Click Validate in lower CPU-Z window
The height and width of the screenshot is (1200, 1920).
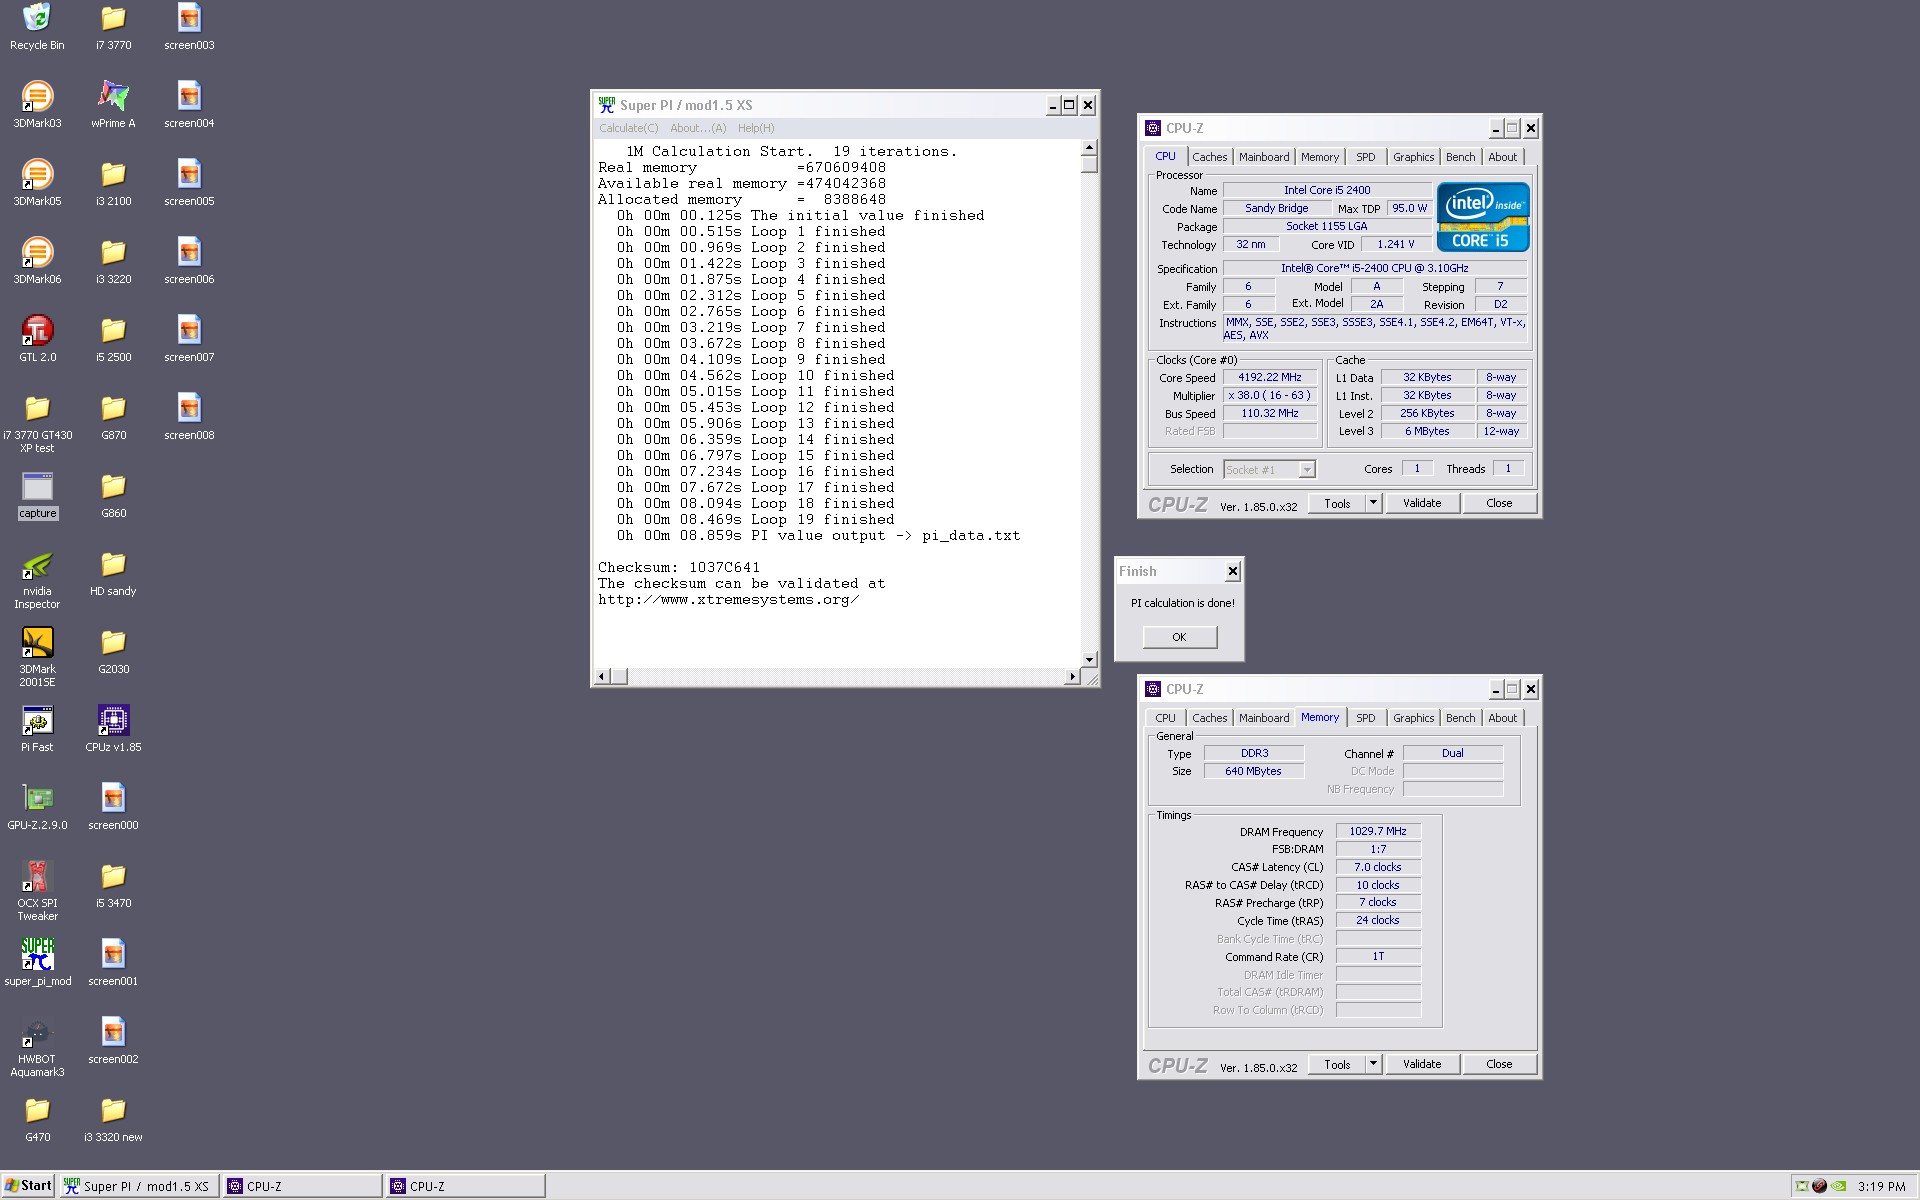click(x=1422, y=1064)
